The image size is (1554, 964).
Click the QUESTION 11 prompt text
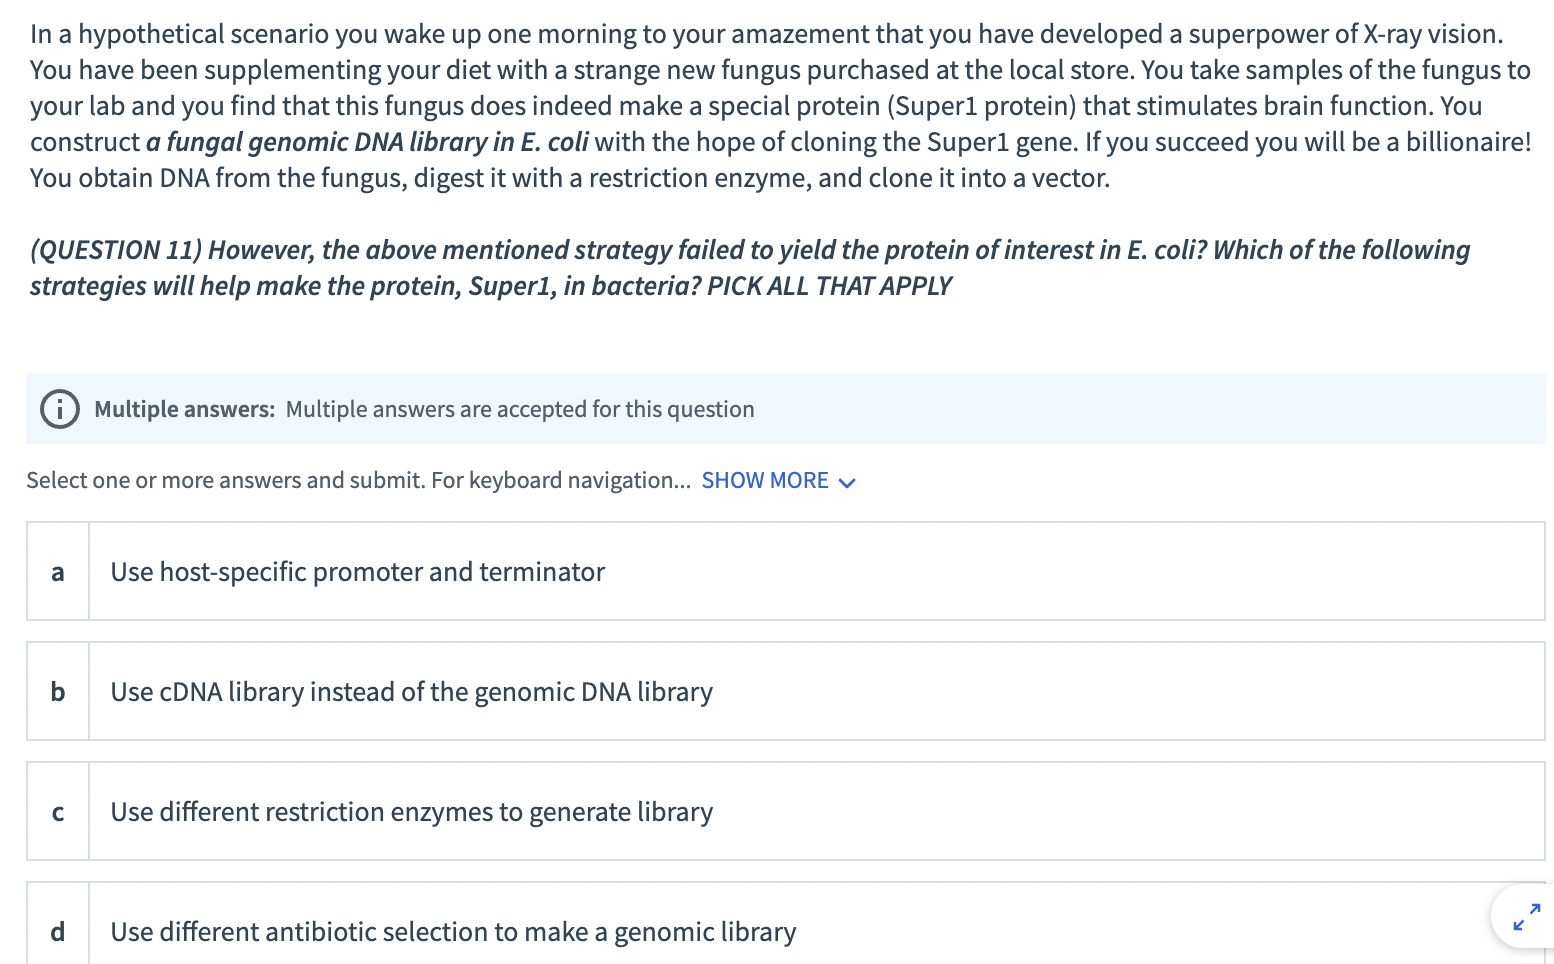[750, 250]
